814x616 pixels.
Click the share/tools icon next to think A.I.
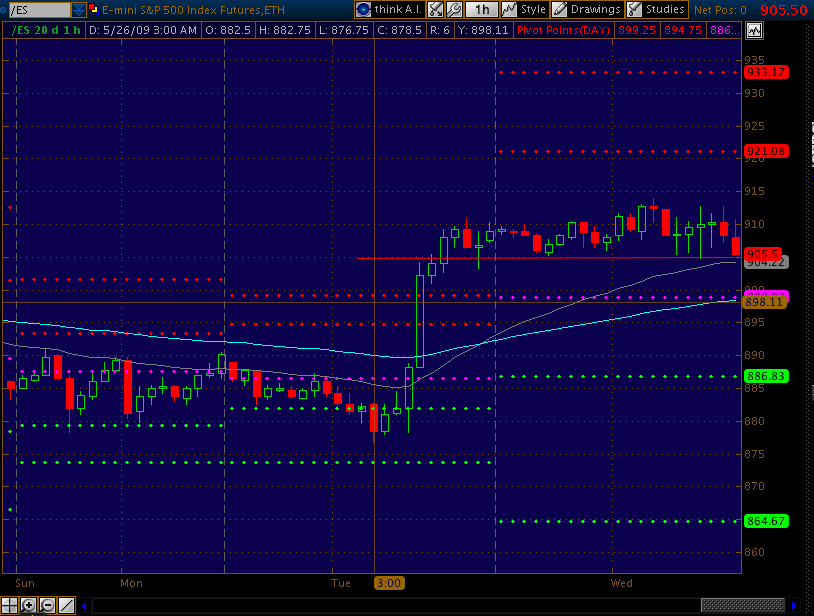tap(435, 9)
